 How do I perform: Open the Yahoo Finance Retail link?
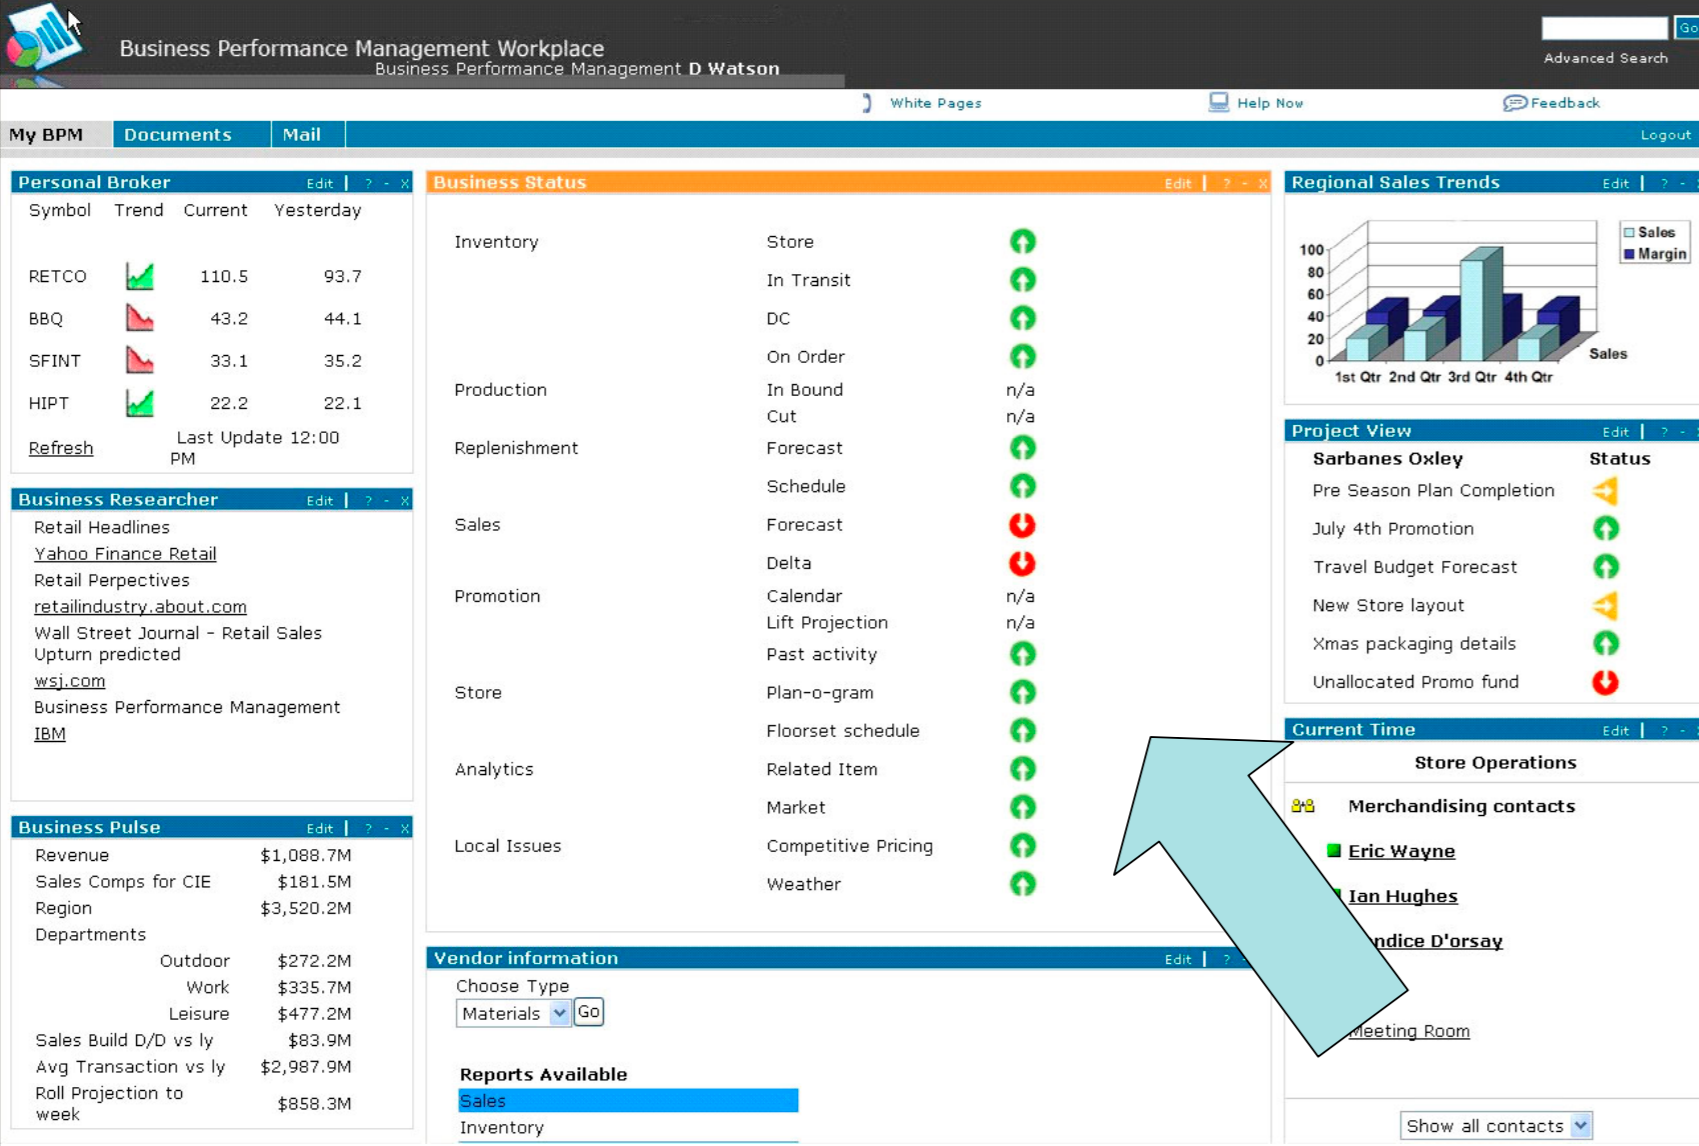125,554
